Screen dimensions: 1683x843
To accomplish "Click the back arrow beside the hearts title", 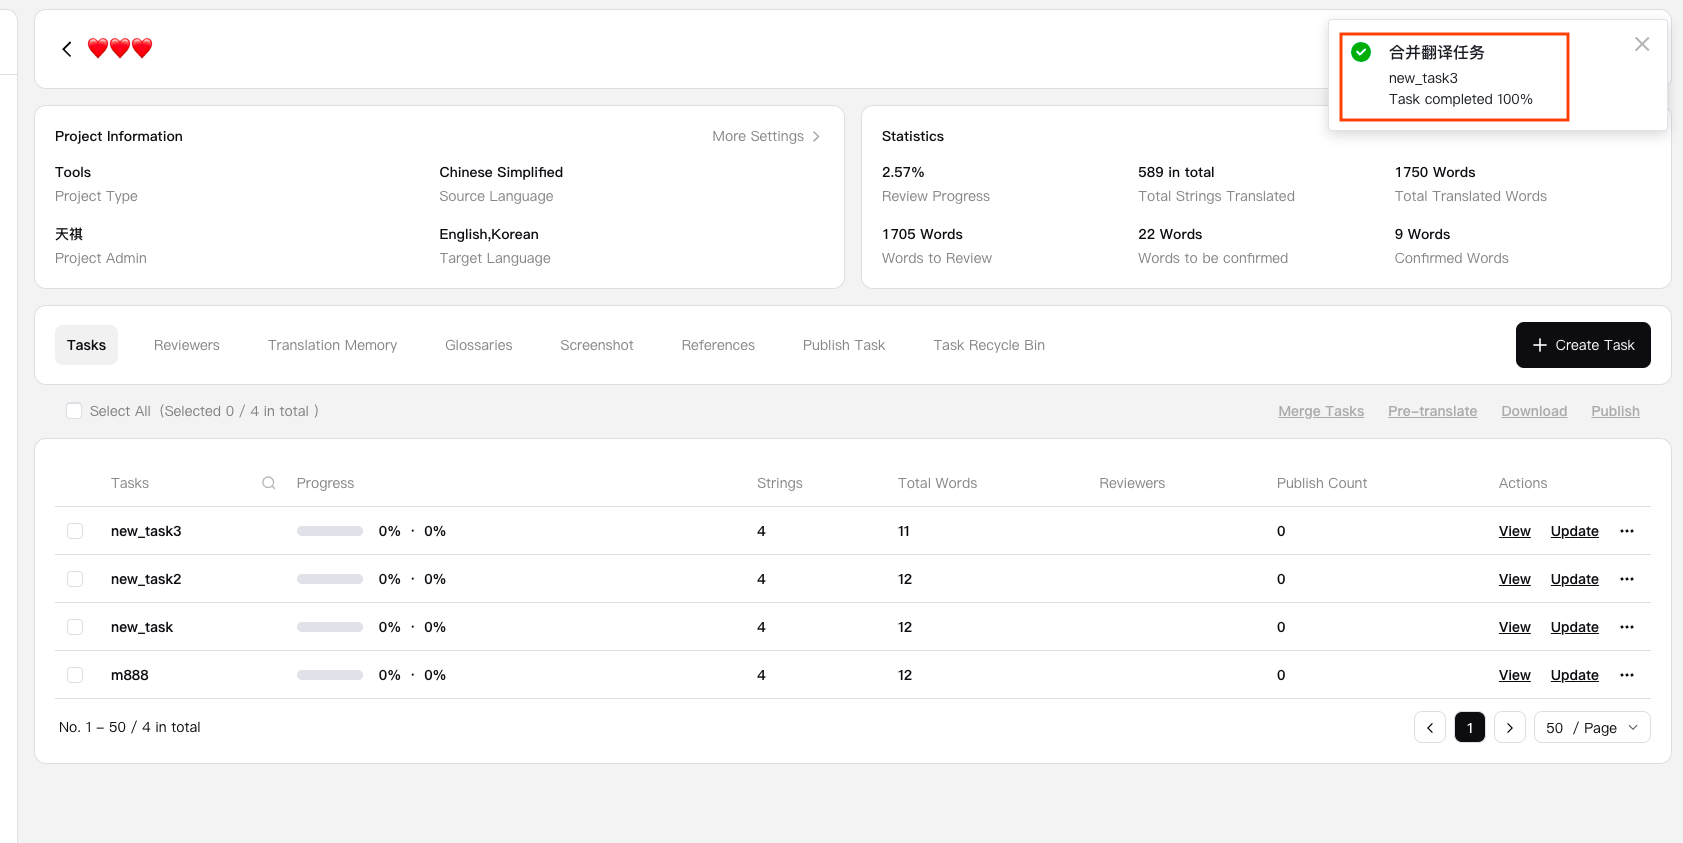I will [67, 49].
